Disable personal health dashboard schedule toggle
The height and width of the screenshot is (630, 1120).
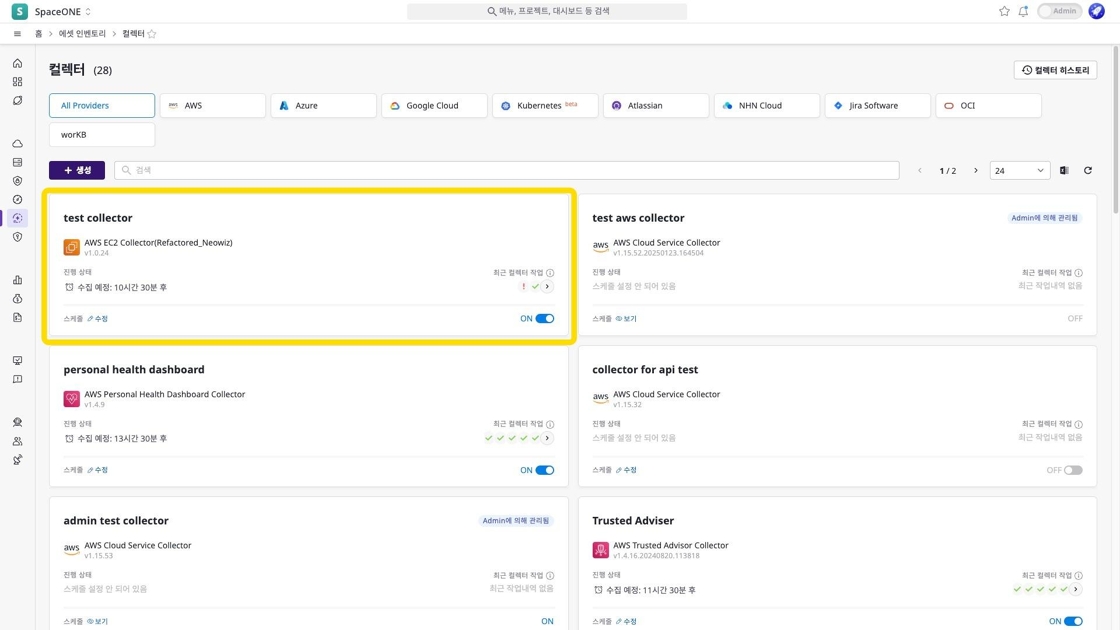pyautogui.click(x=544, y=470)
